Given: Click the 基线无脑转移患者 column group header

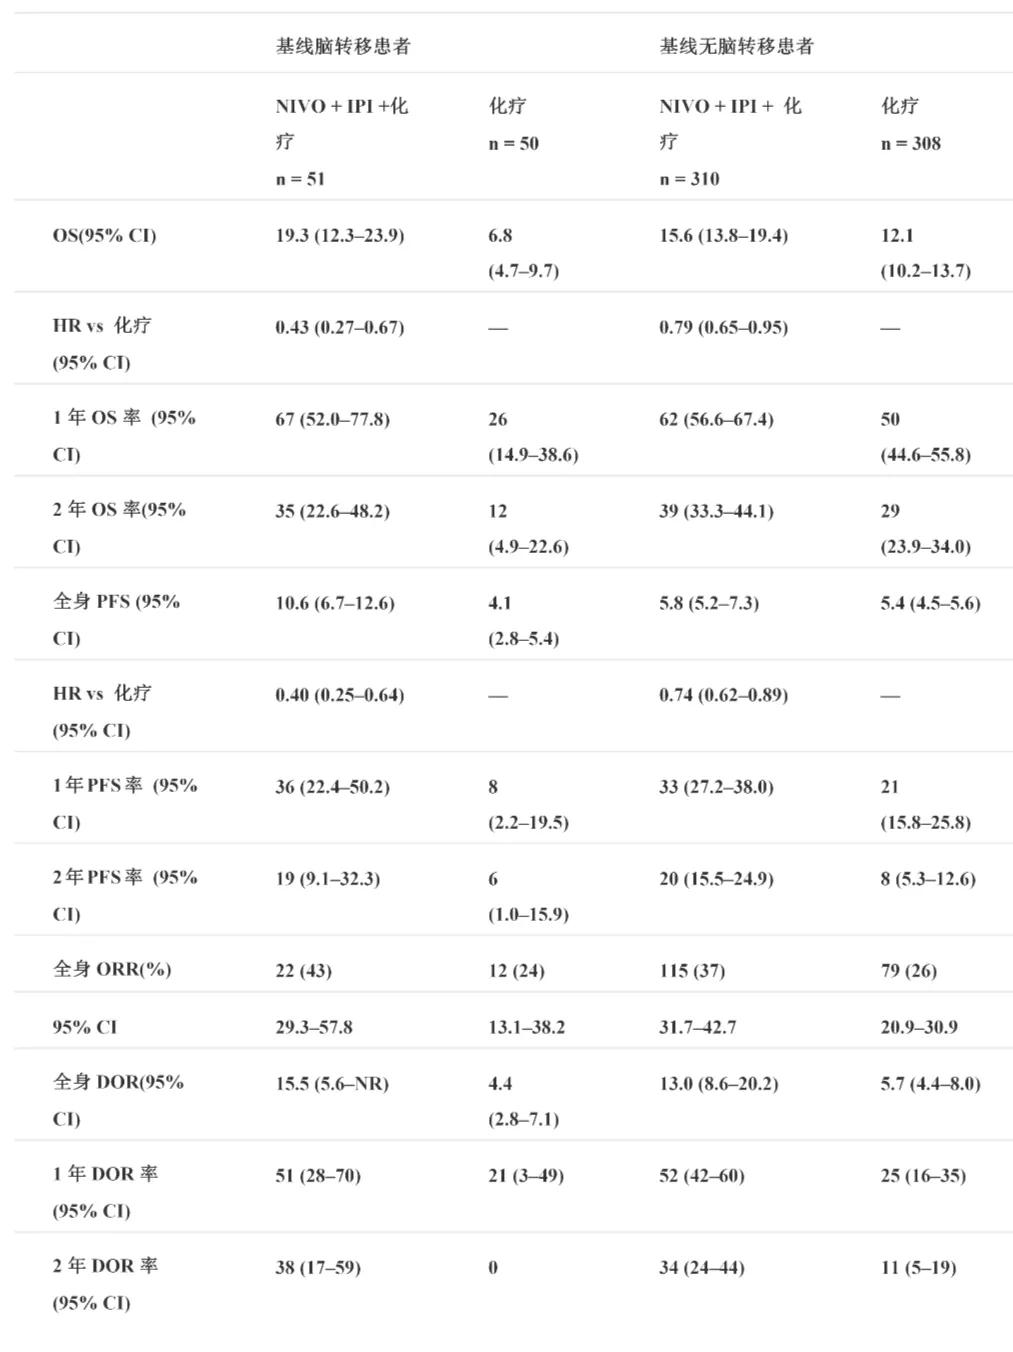Looking at the screenshot, I should point(736,46).
